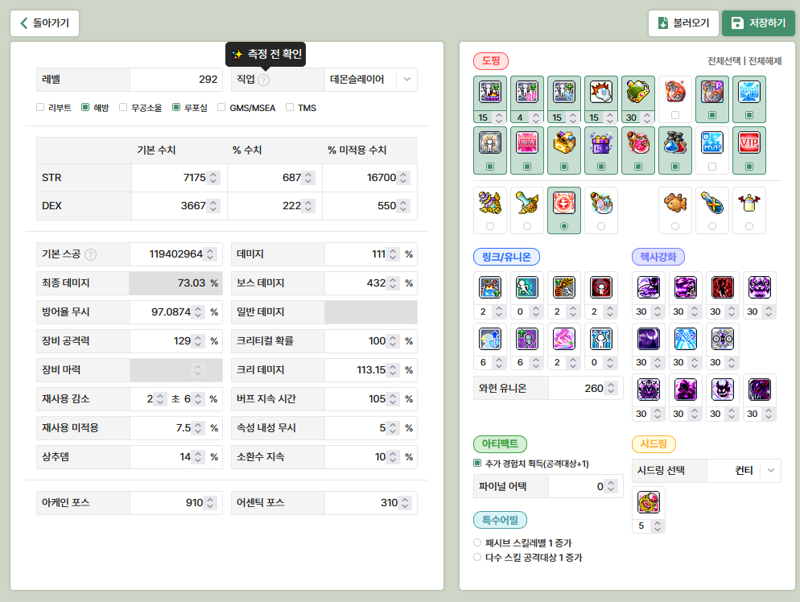Click the 레벨 input field showing 292

point(176,80)
